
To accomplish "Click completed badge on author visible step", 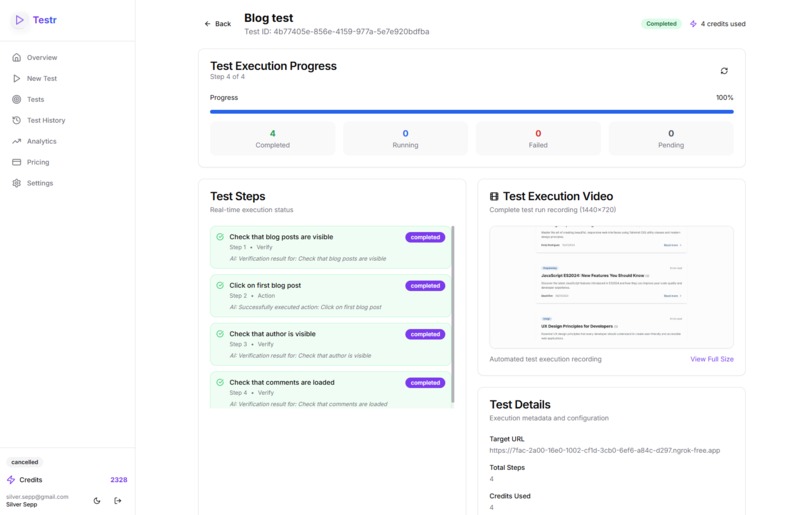I will pyautogui.click(x=425, y=334).
